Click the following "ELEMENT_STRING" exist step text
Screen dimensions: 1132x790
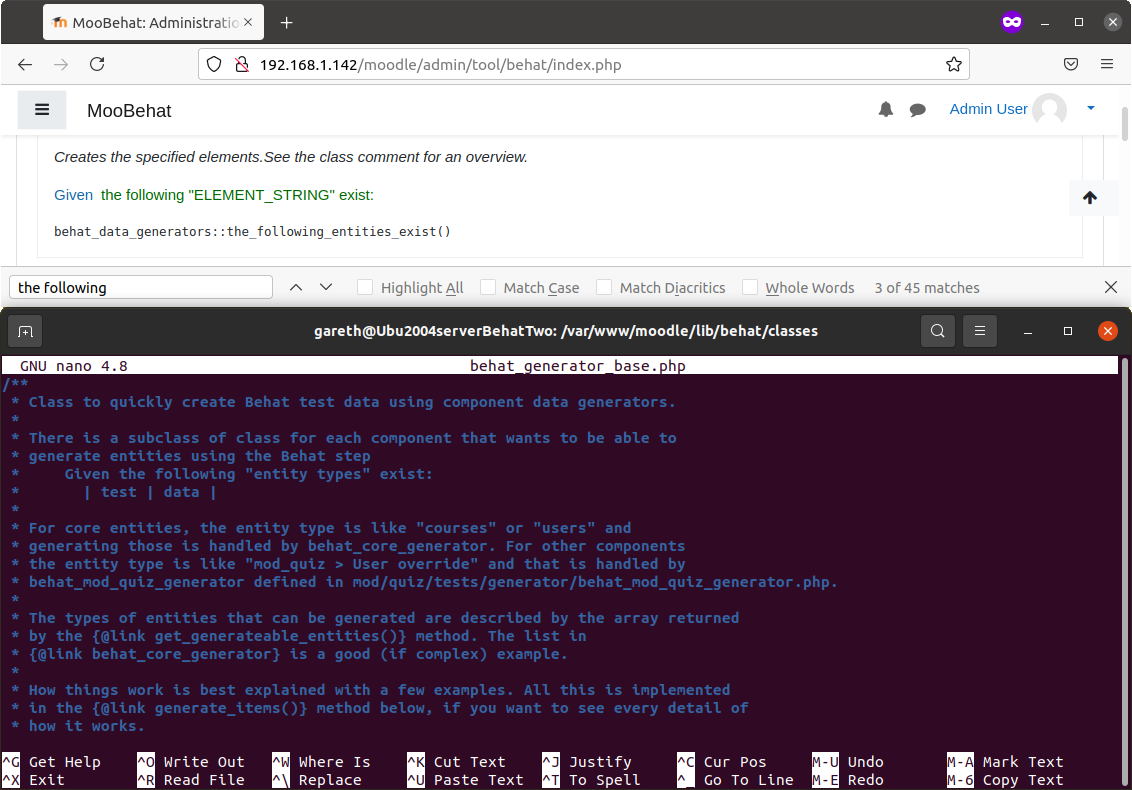pyautogui.click(x=238, y=195)
